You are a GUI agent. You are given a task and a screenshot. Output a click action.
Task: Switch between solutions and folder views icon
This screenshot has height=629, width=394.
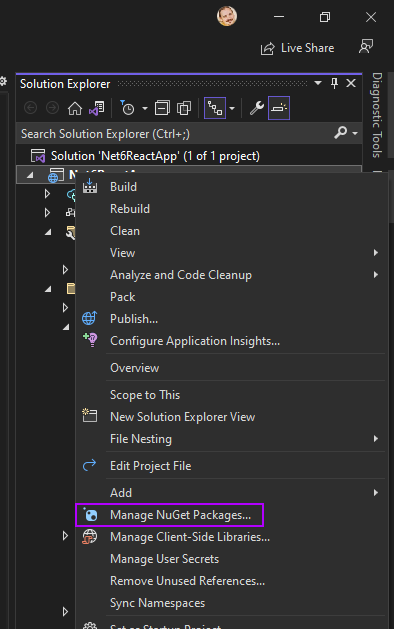pyautogui.click(x=97, y=108)
